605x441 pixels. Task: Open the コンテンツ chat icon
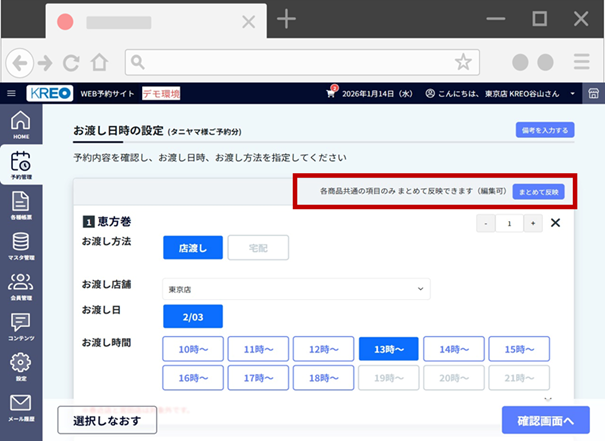[x=20, y=326]
